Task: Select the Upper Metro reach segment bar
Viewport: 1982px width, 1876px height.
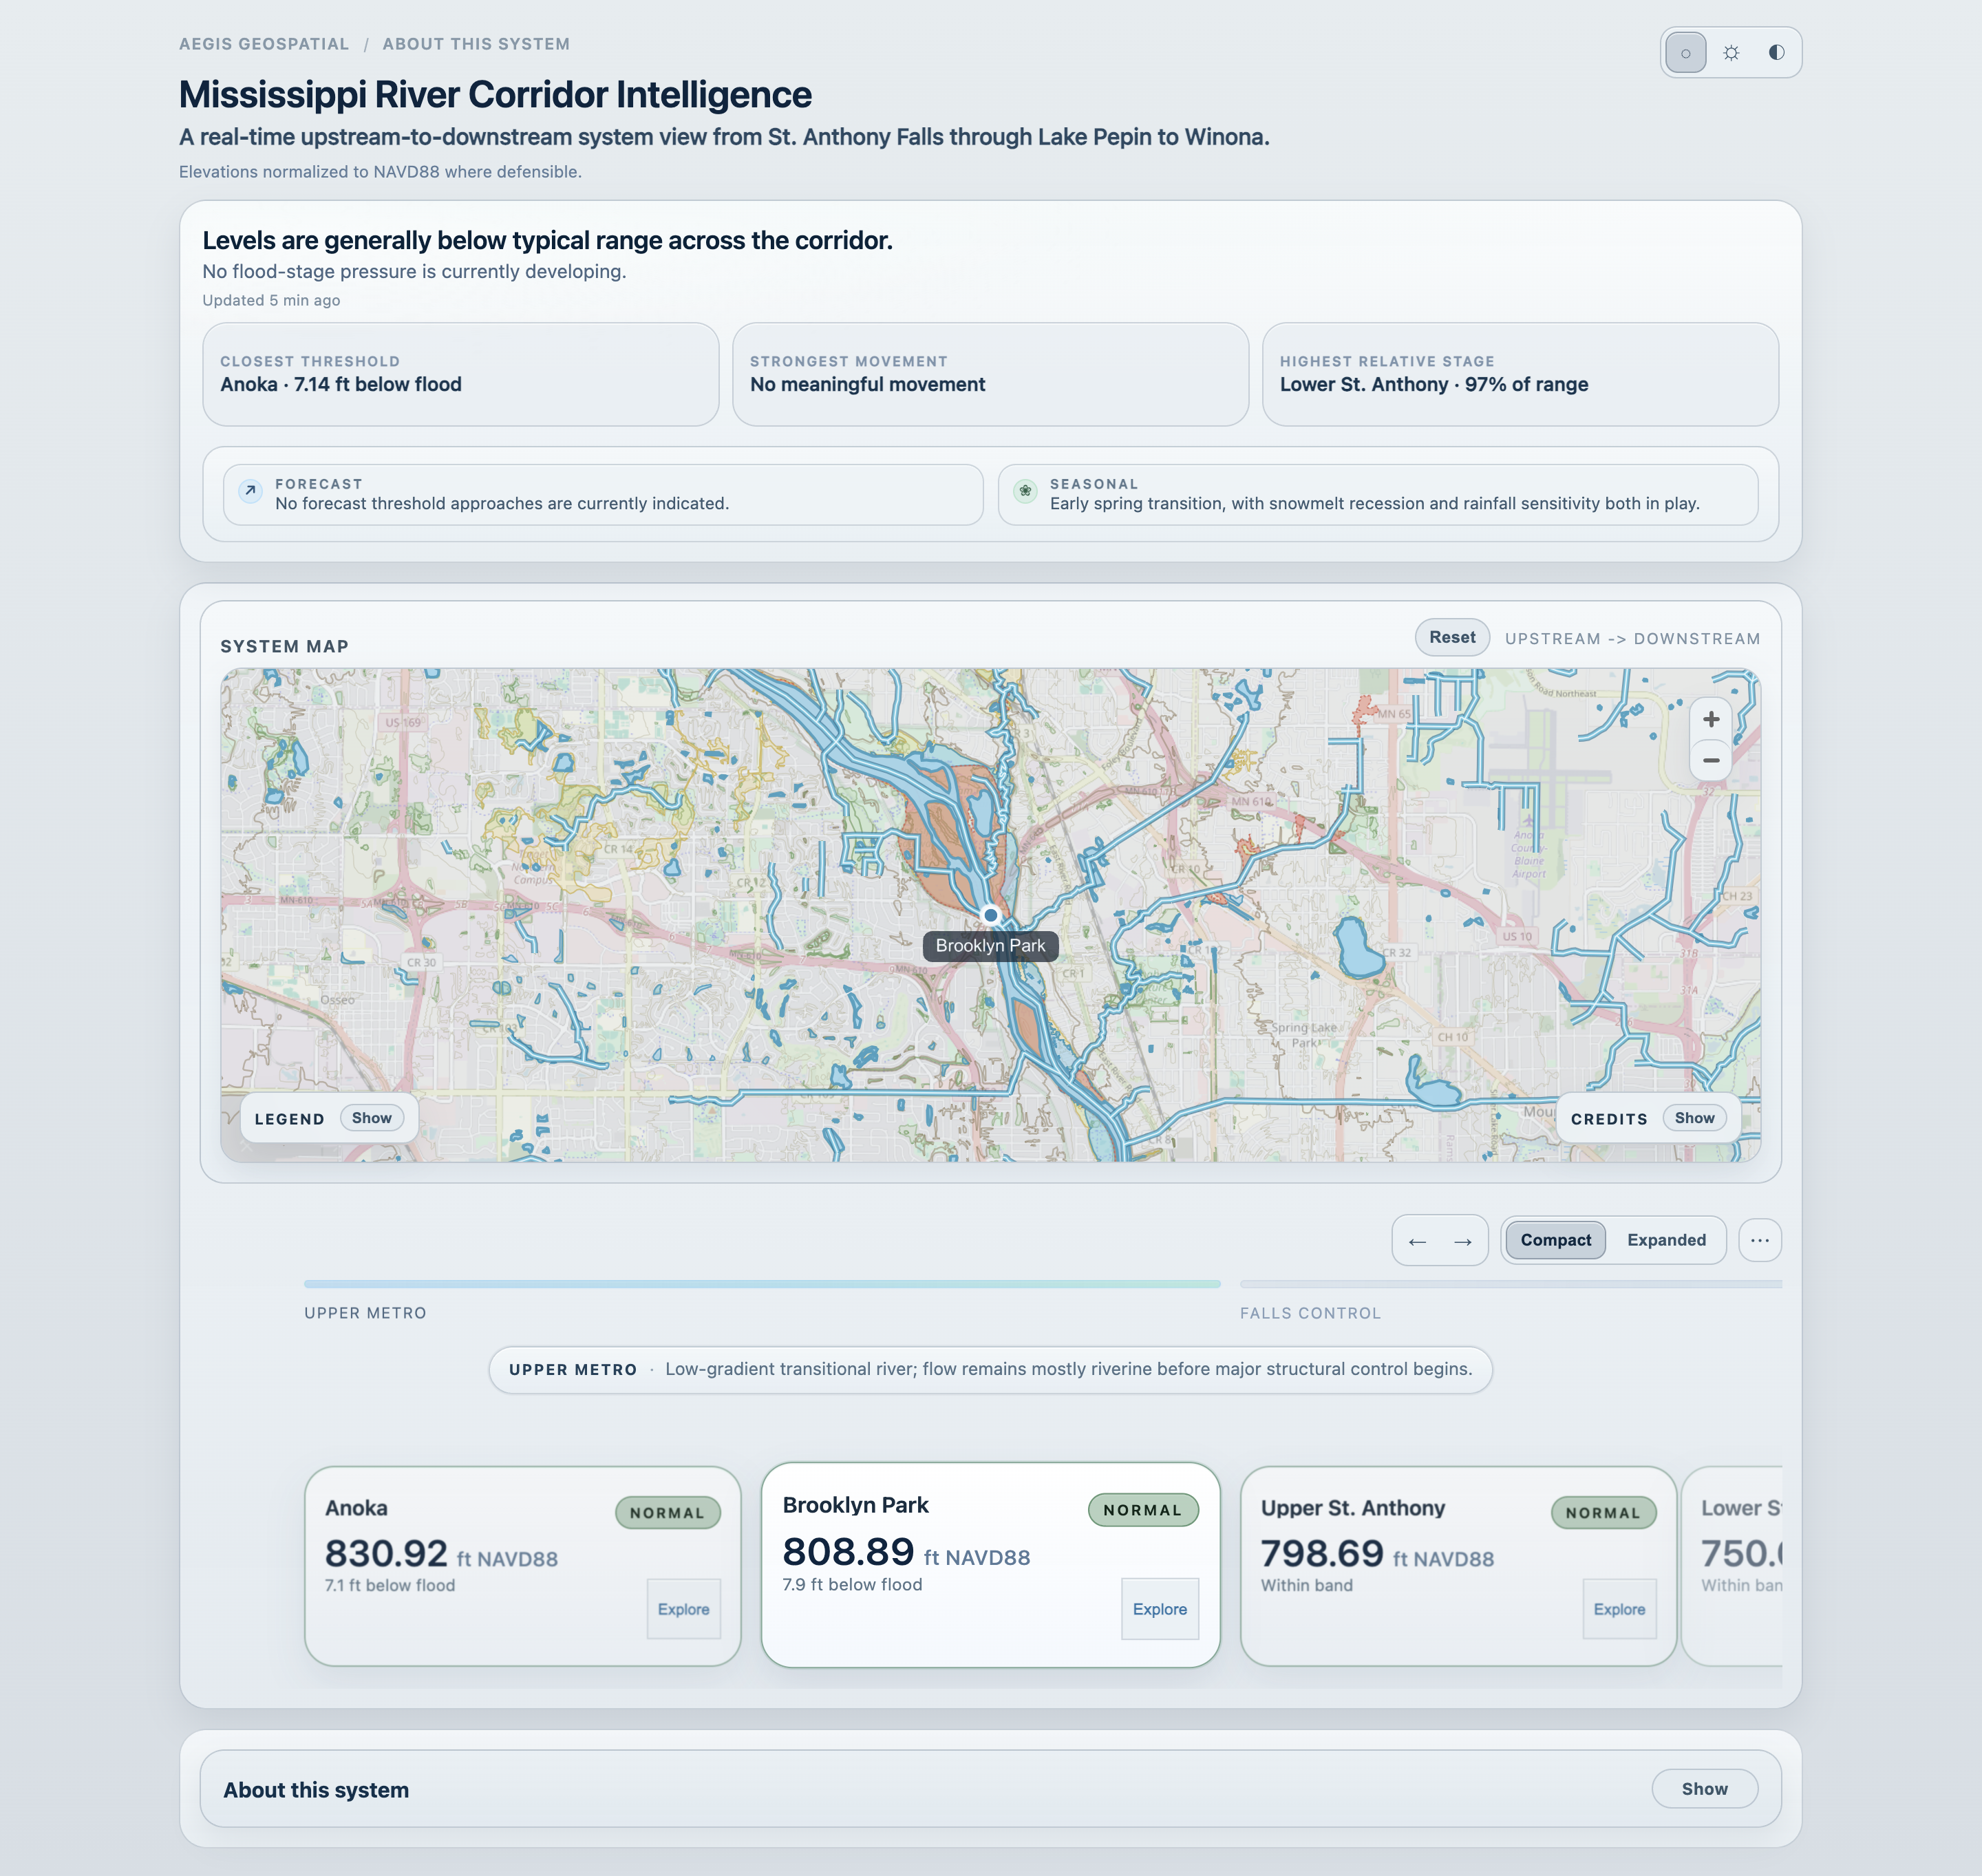Action: [x=762, y=1284]
